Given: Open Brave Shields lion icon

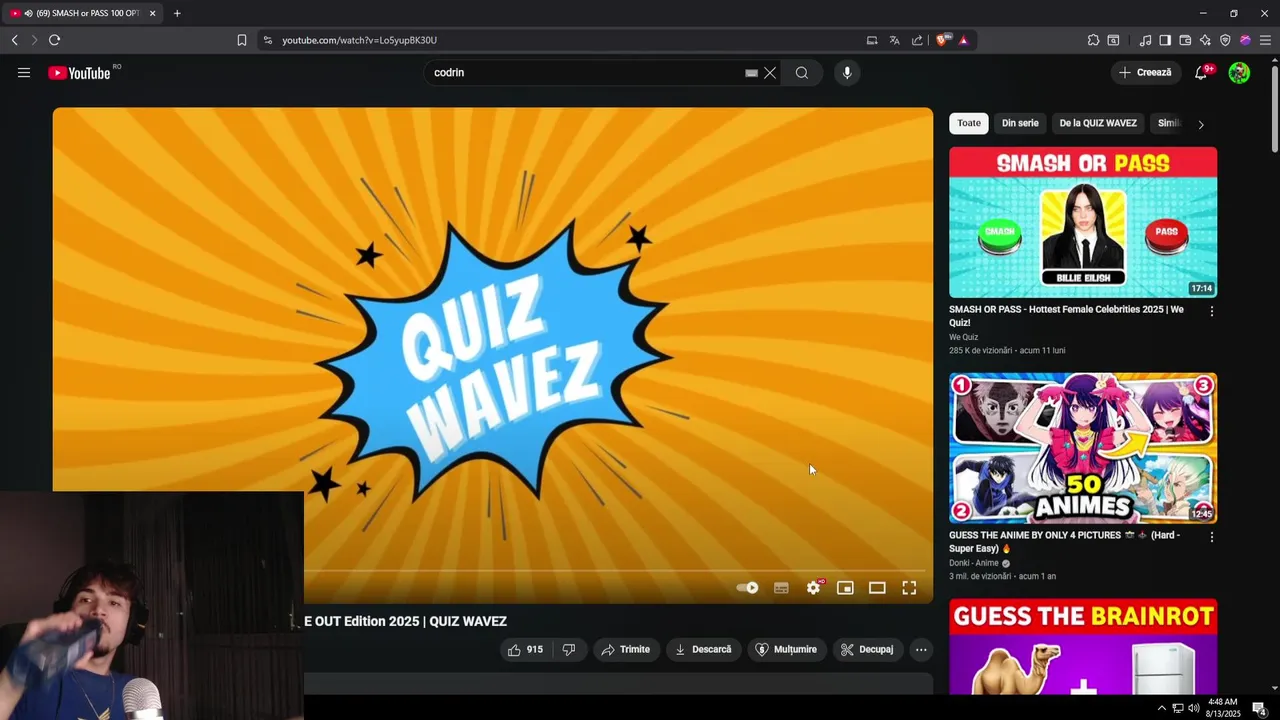Looking at the screenshot, I should pos(942,40).
